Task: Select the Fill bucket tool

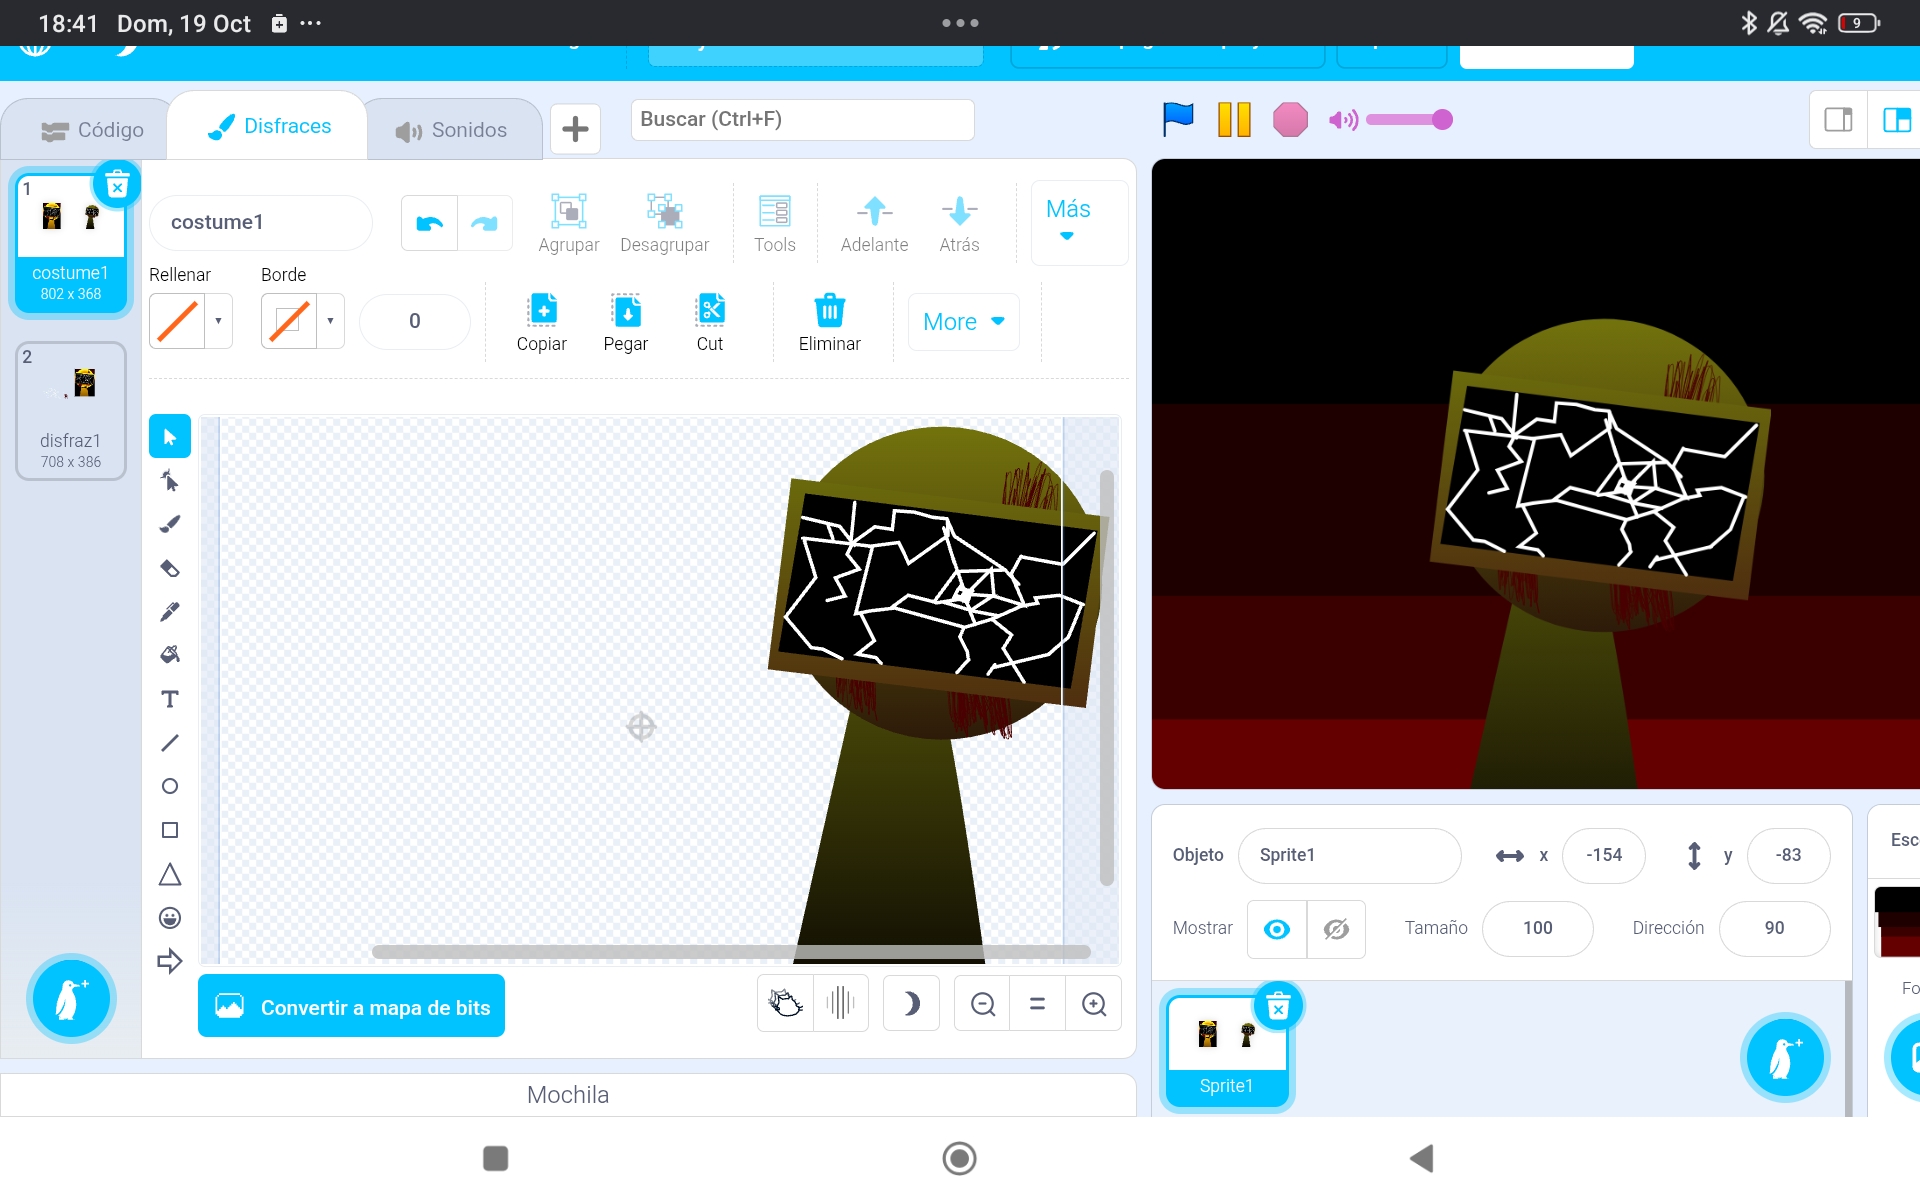Action: point(170,655)
